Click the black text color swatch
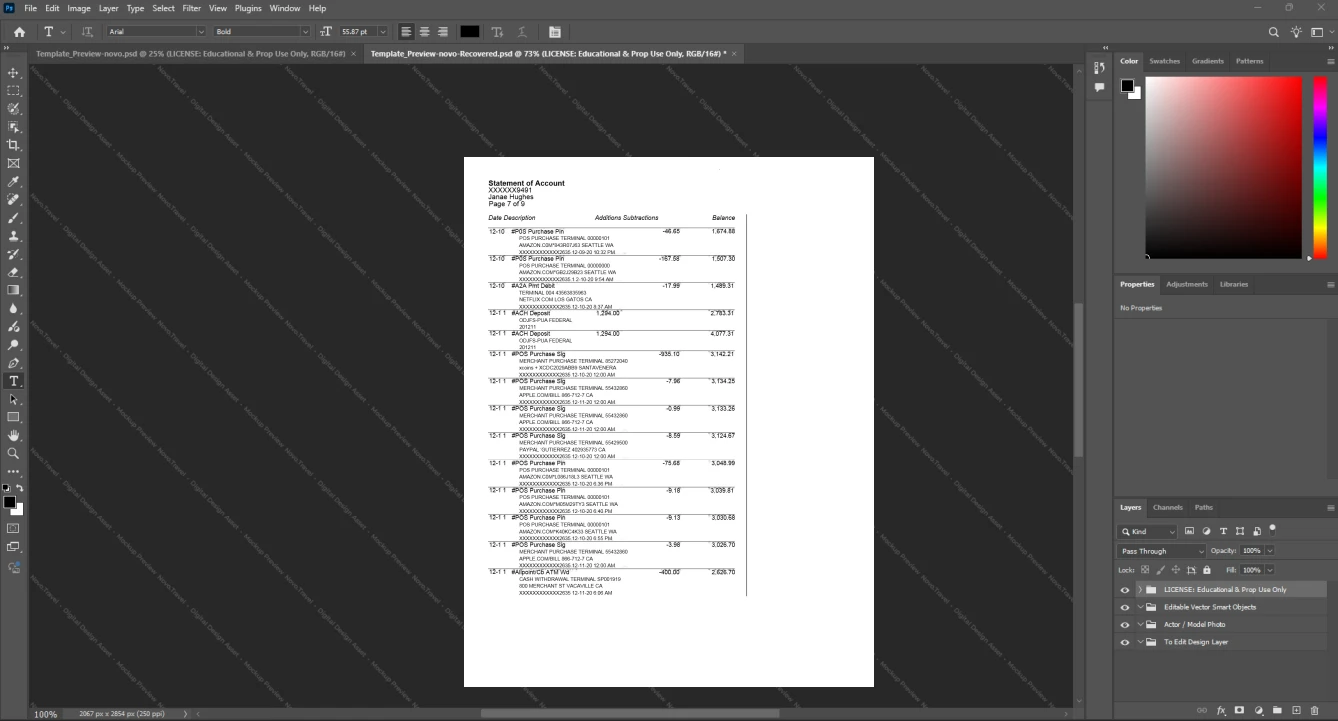1338x721 pixels. 469,32
